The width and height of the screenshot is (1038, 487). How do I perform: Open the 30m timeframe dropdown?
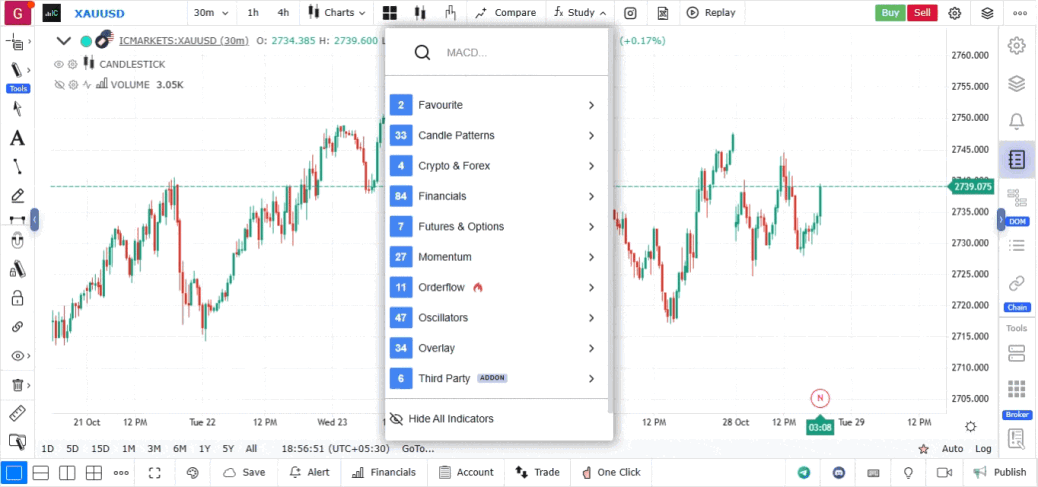point(210,13)
